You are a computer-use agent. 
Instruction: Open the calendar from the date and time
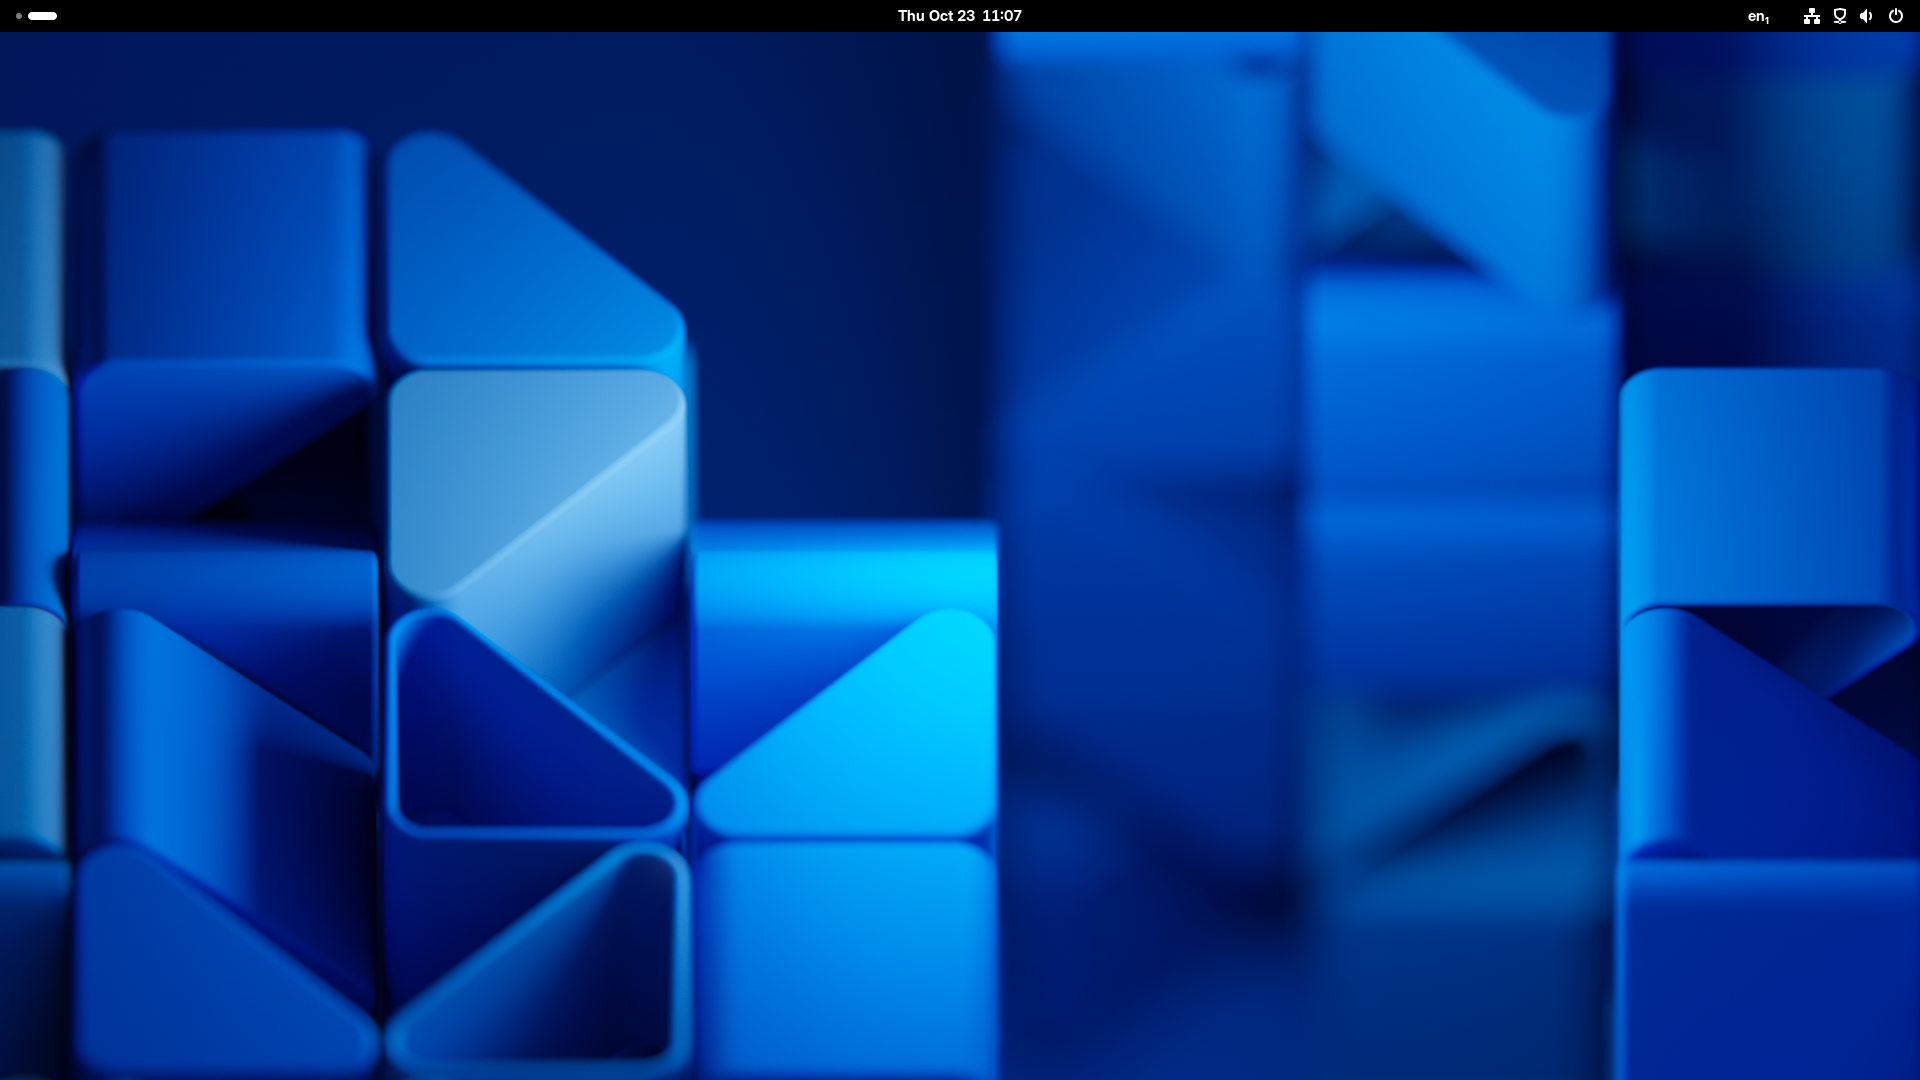[x=959, y=16]
